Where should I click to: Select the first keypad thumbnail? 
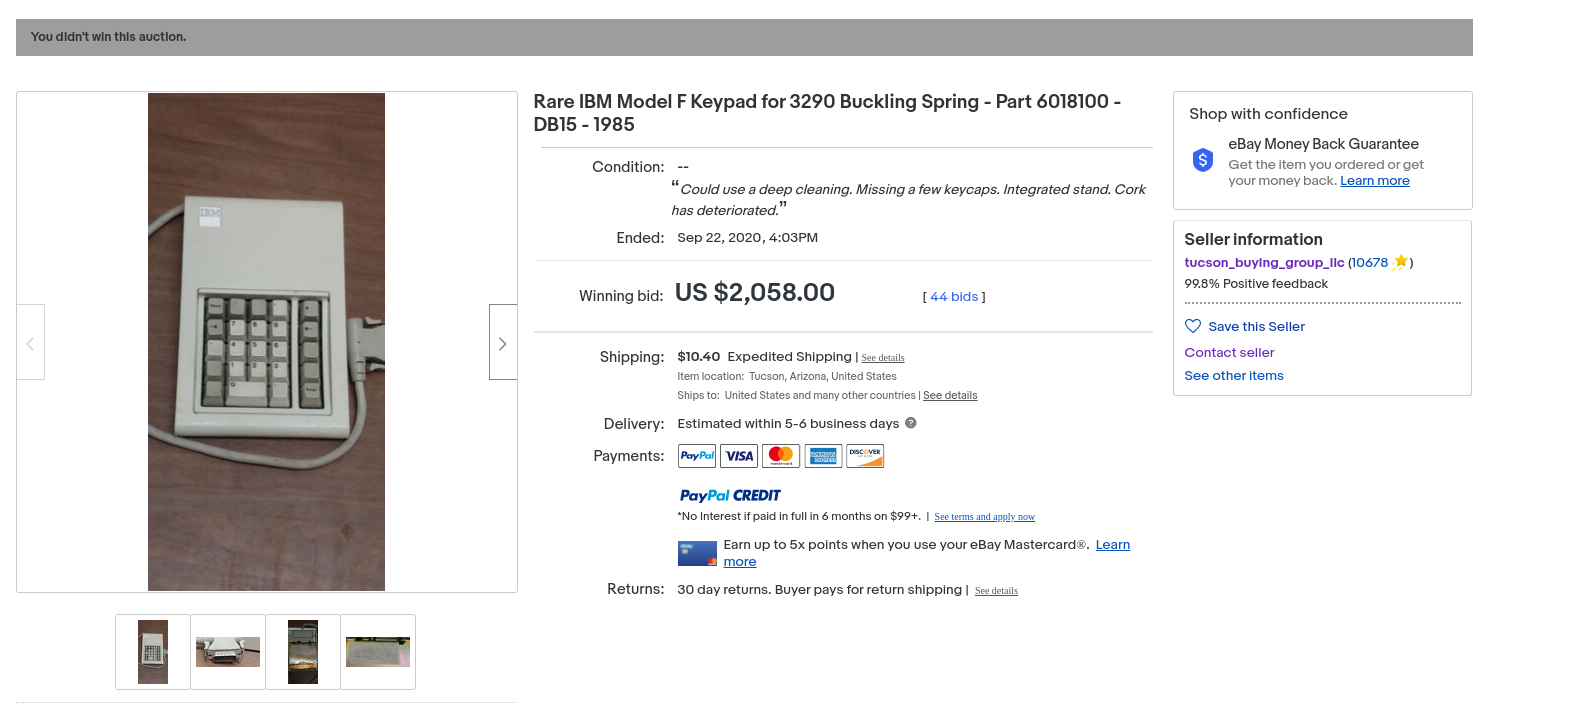tap(153, 652)
